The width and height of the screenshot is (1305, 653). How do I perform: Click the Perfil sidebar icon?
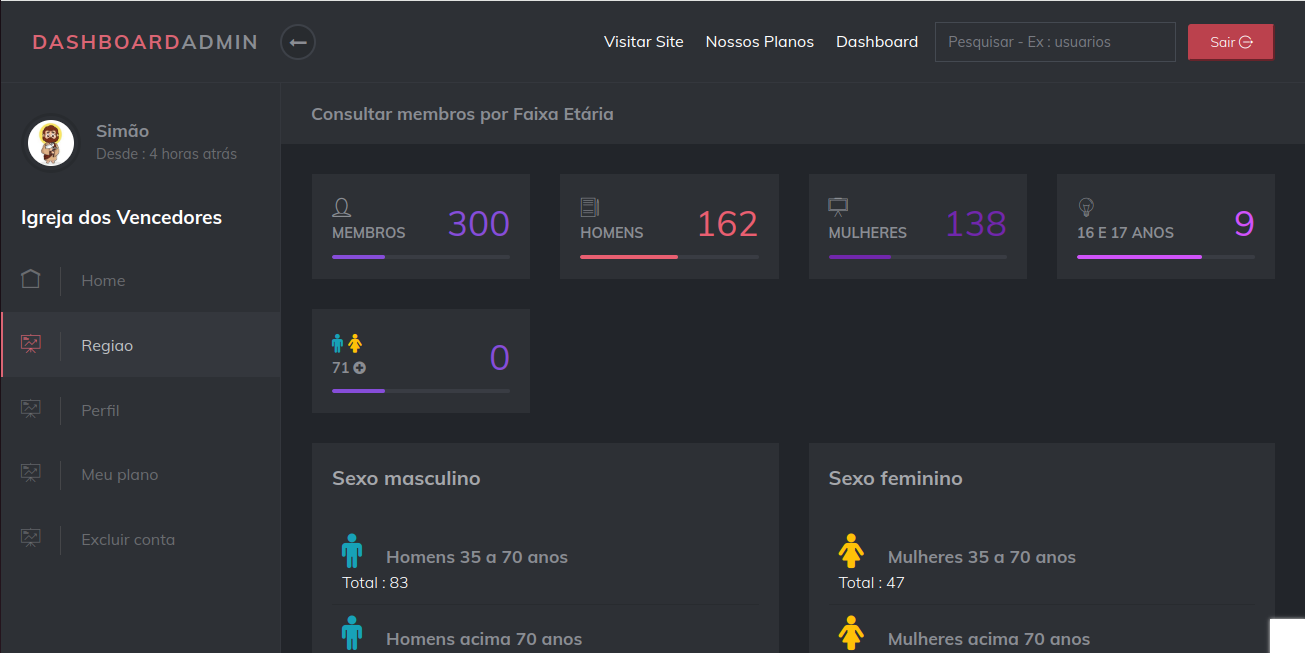coord(31,410)
